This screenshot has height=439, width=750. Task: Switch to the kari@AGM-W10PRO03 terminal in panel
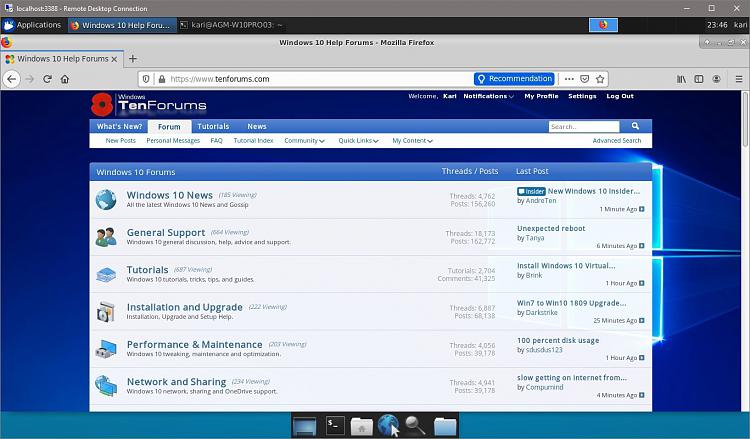232,25
